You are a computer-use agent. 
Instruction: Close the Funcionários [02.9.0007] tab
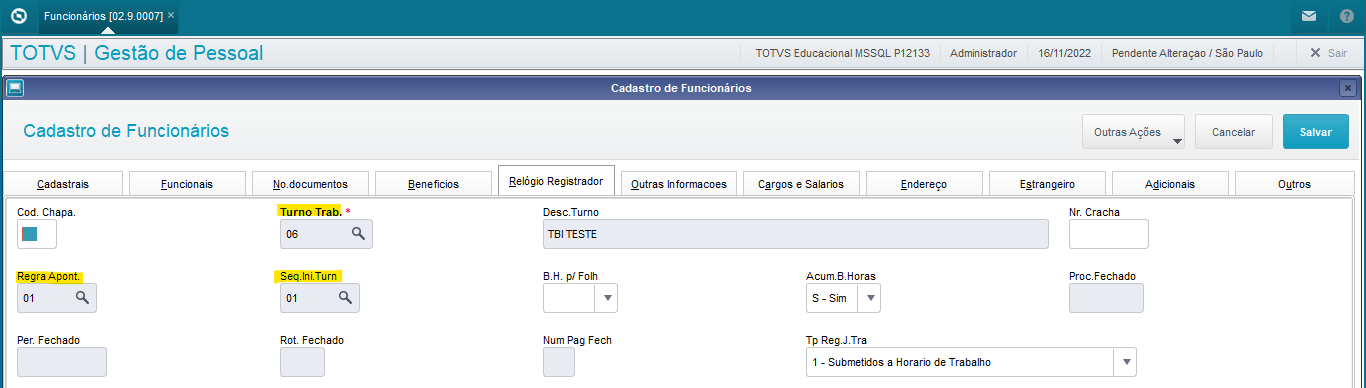tap(171, 16)
